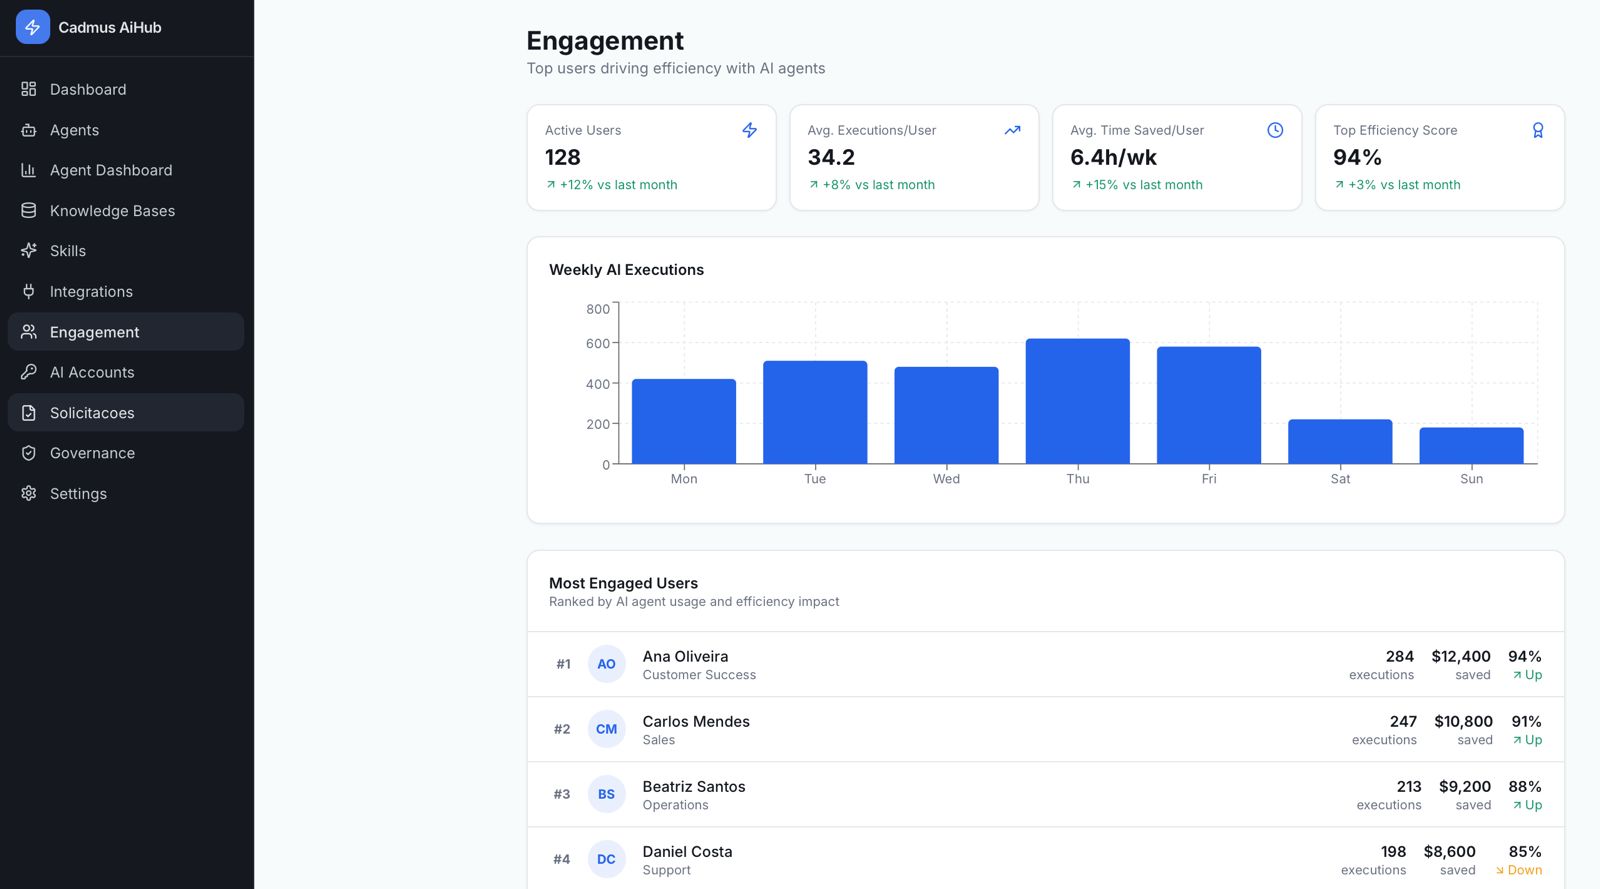This screenshot has height=889, width=1600.
Task: Click the award icon on Top Efficiency Score card
Action: tap(1538, 130)
